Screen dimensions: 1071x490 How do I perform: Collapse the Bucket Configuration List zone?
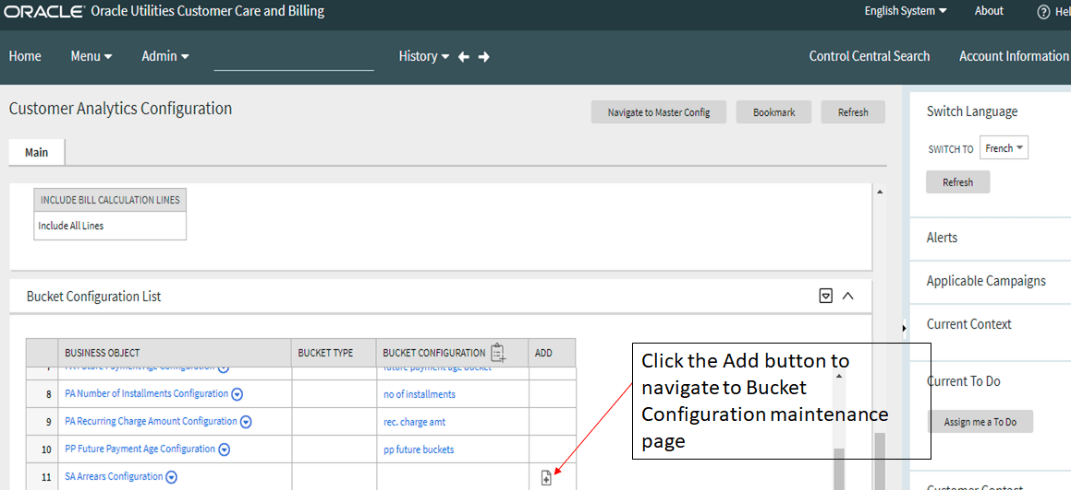pos(848,296)
